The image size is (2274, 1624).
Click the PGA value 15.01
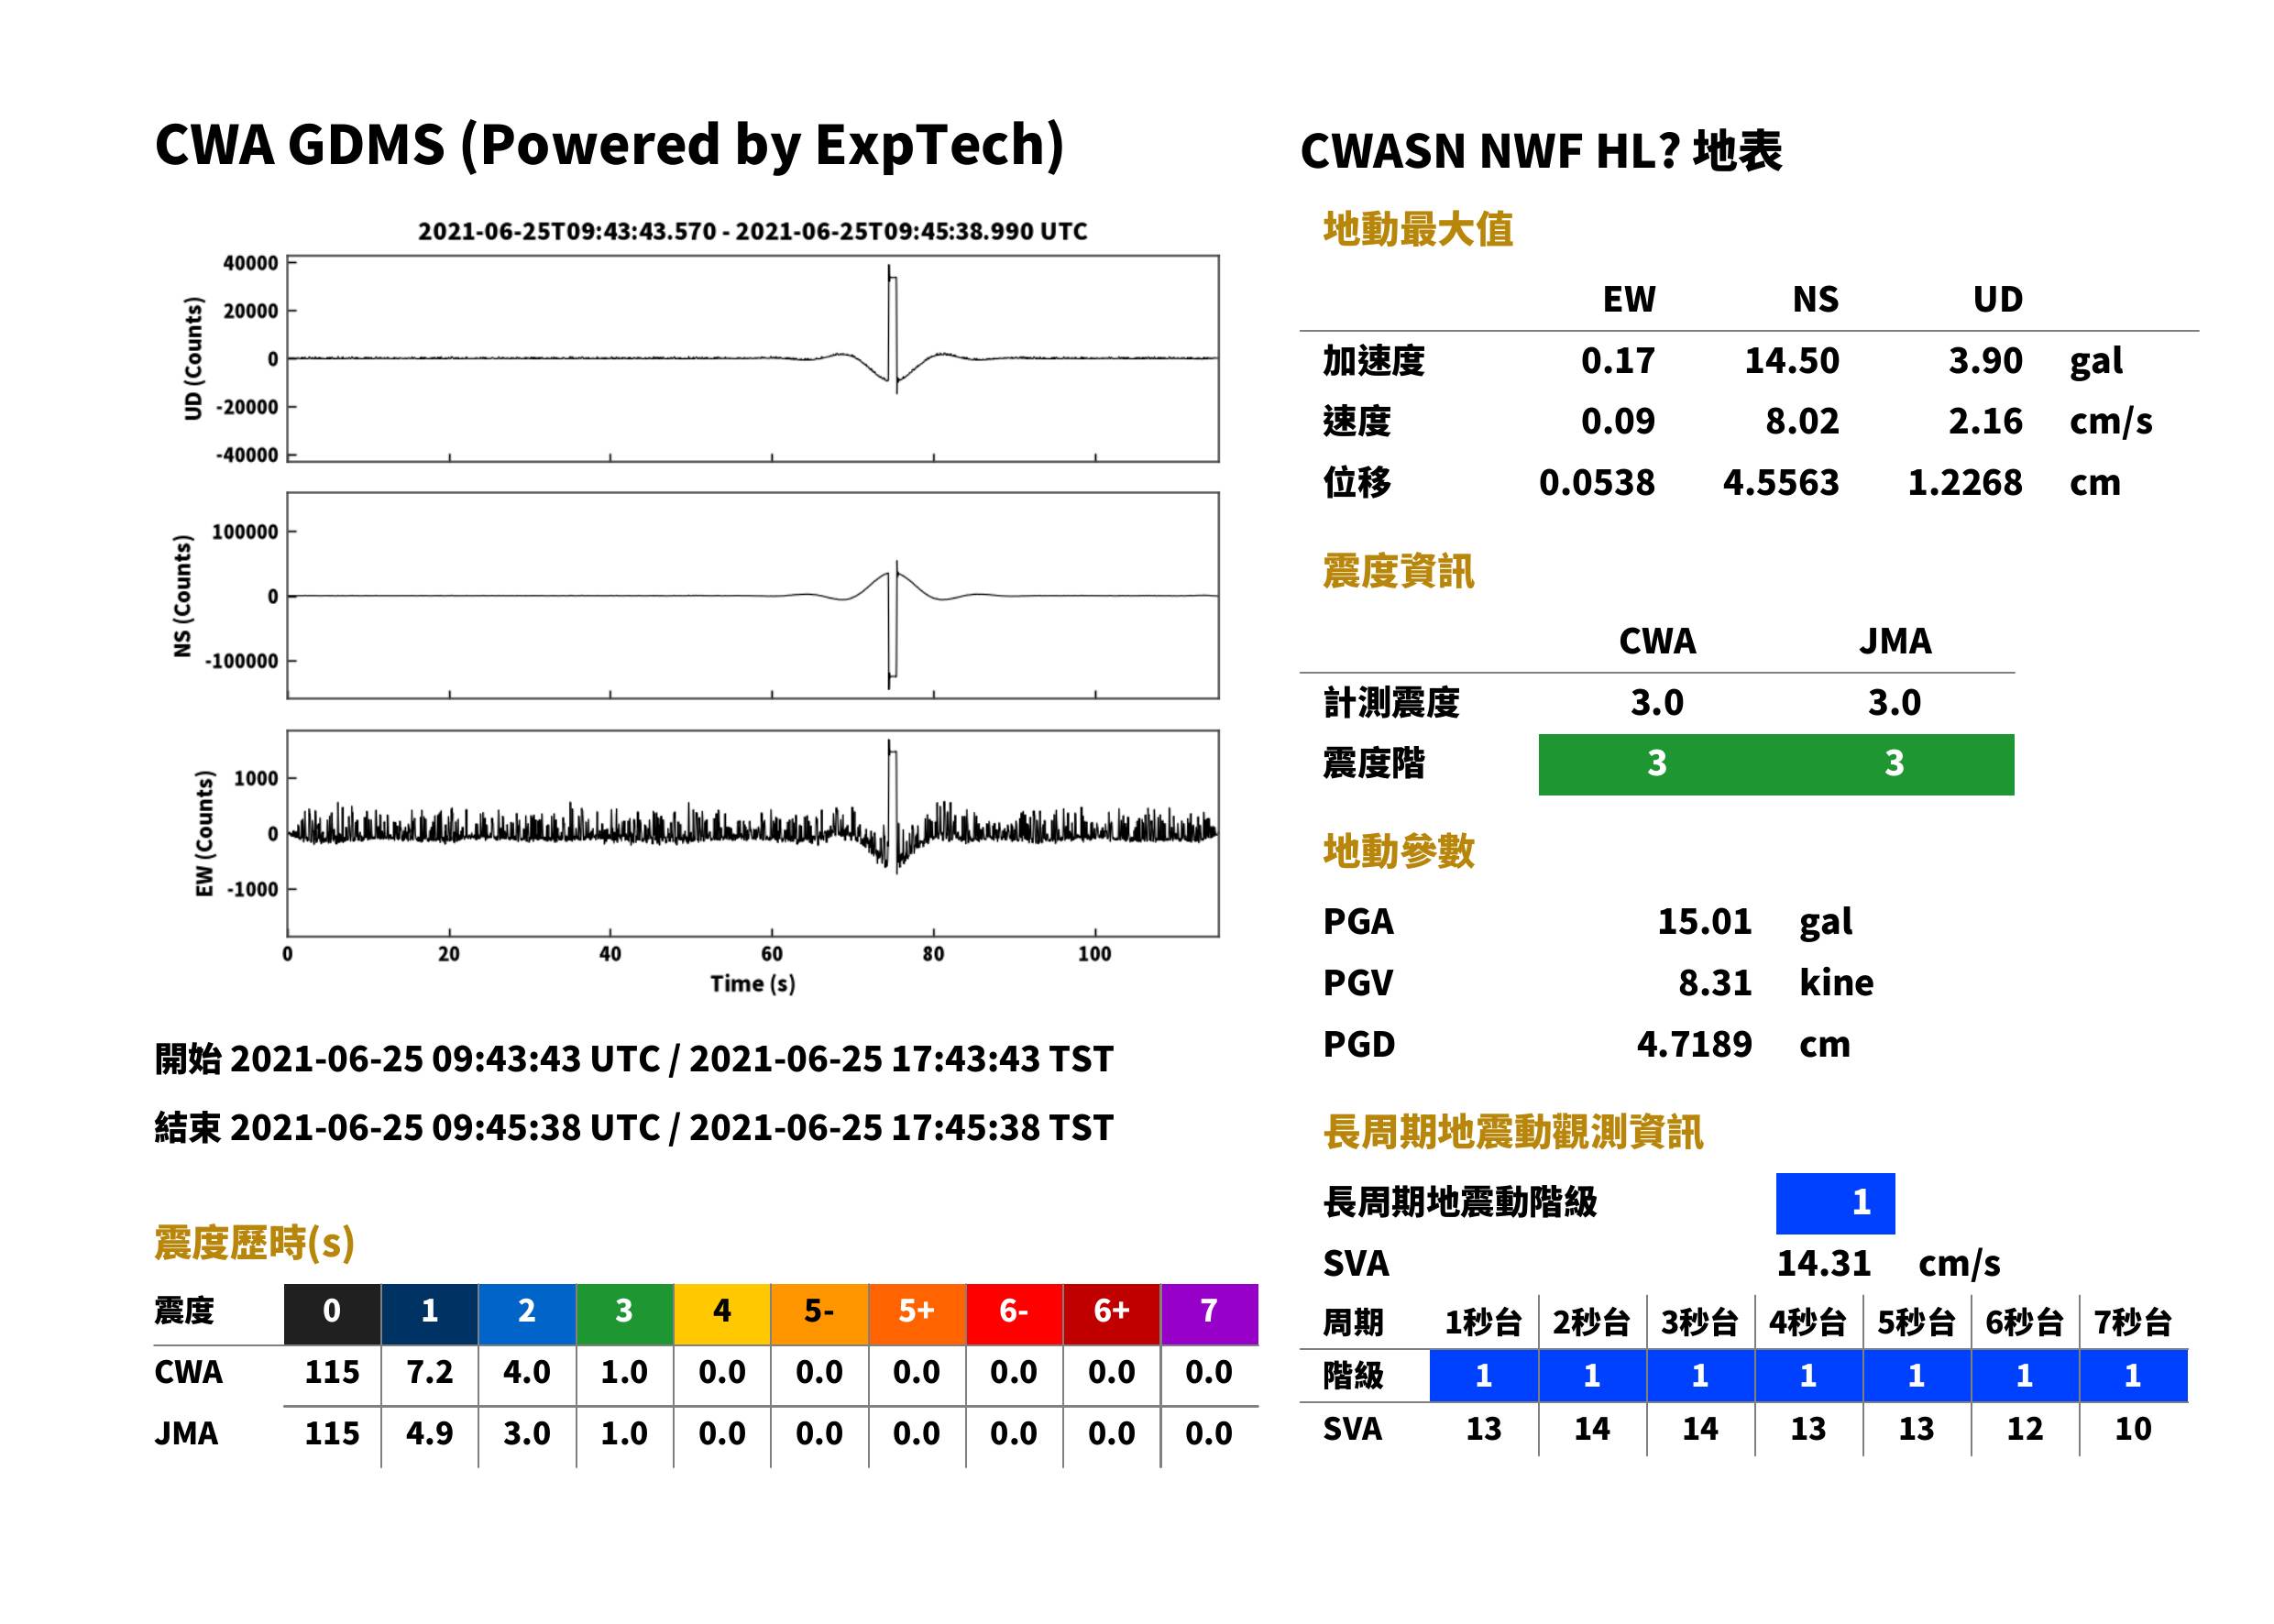tap(1704, 921)
